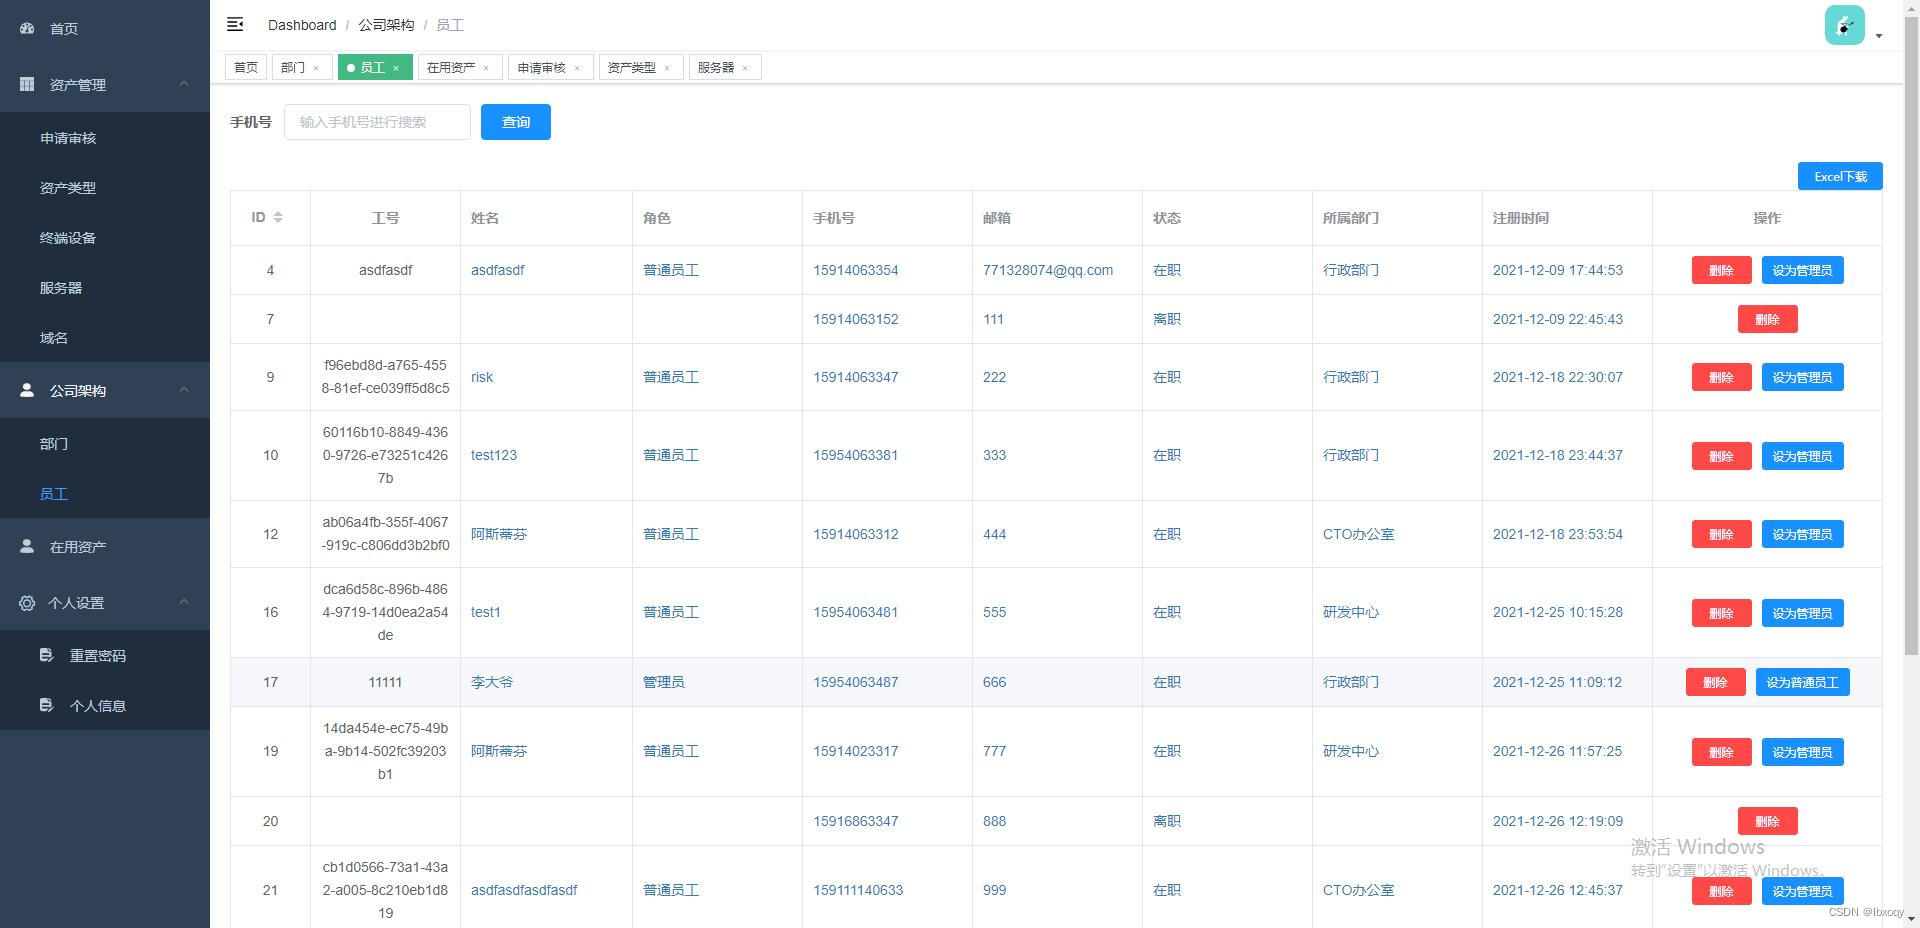Click the person icon beside 公司架构
This screenshot has width=1920, height=928.
(x=27, y=390)
